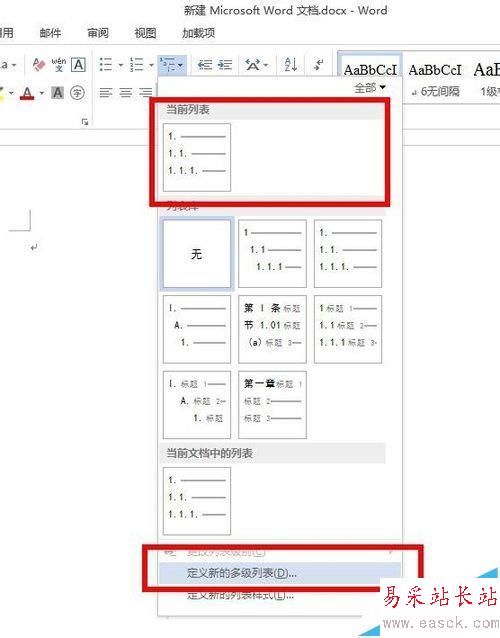Select the 当前文档中的列表 thumbnail

(x=197, y=501)
